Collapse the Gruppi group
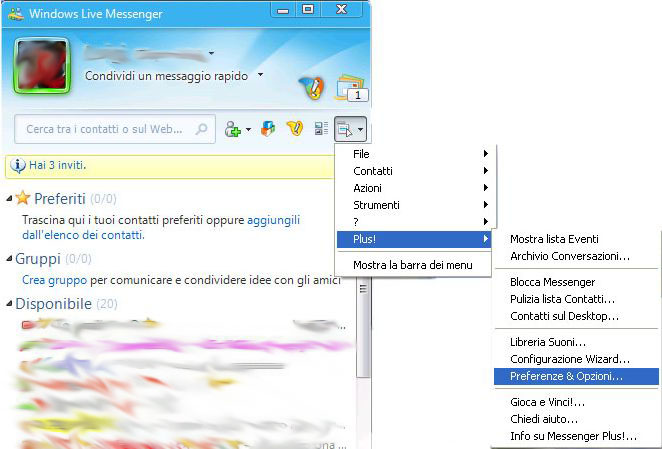Screen dimensions: 662x449 click(x=9, y=259)
